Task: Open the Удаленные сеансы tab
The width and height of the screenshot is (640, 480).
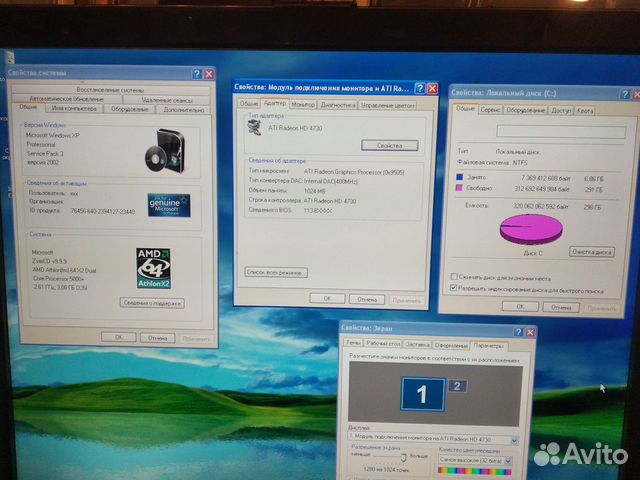Action: pos(167,100)
